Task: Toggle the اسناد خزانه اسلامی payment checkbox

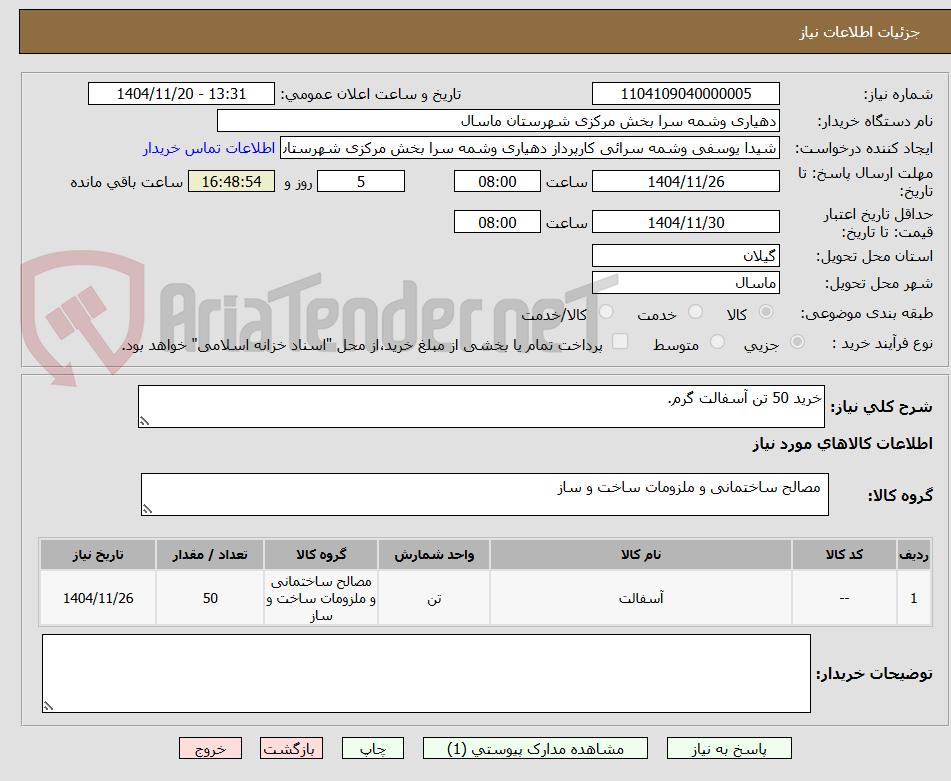Action: (620, 341)
